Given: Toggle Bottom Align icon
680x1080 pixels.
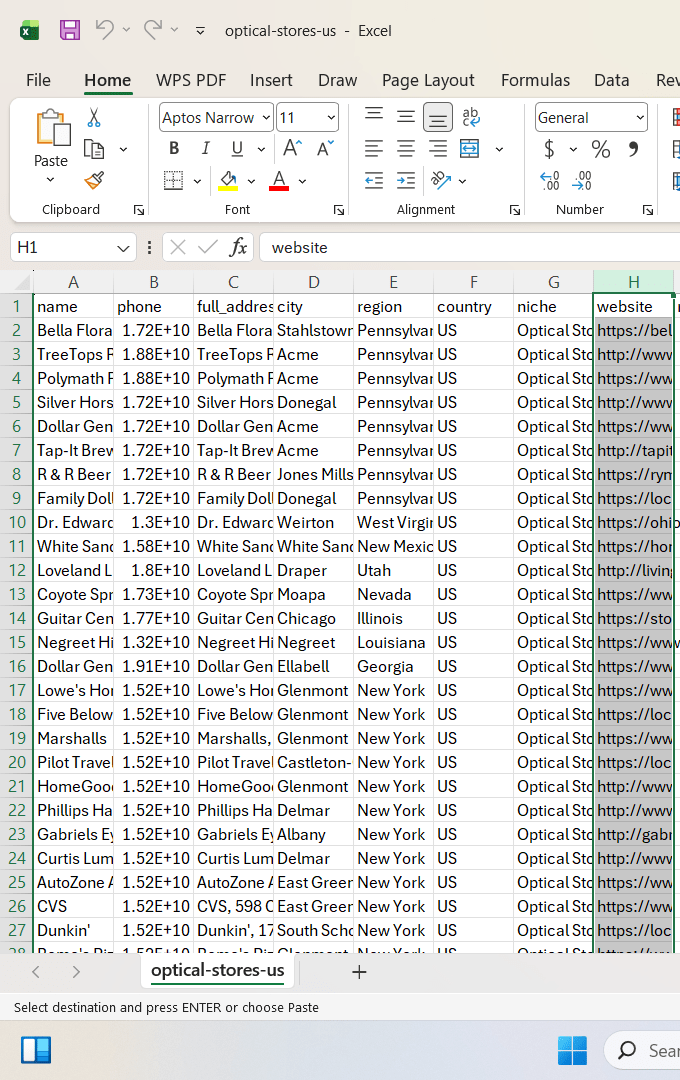Looking at the screenshot, I should point(437,117).
